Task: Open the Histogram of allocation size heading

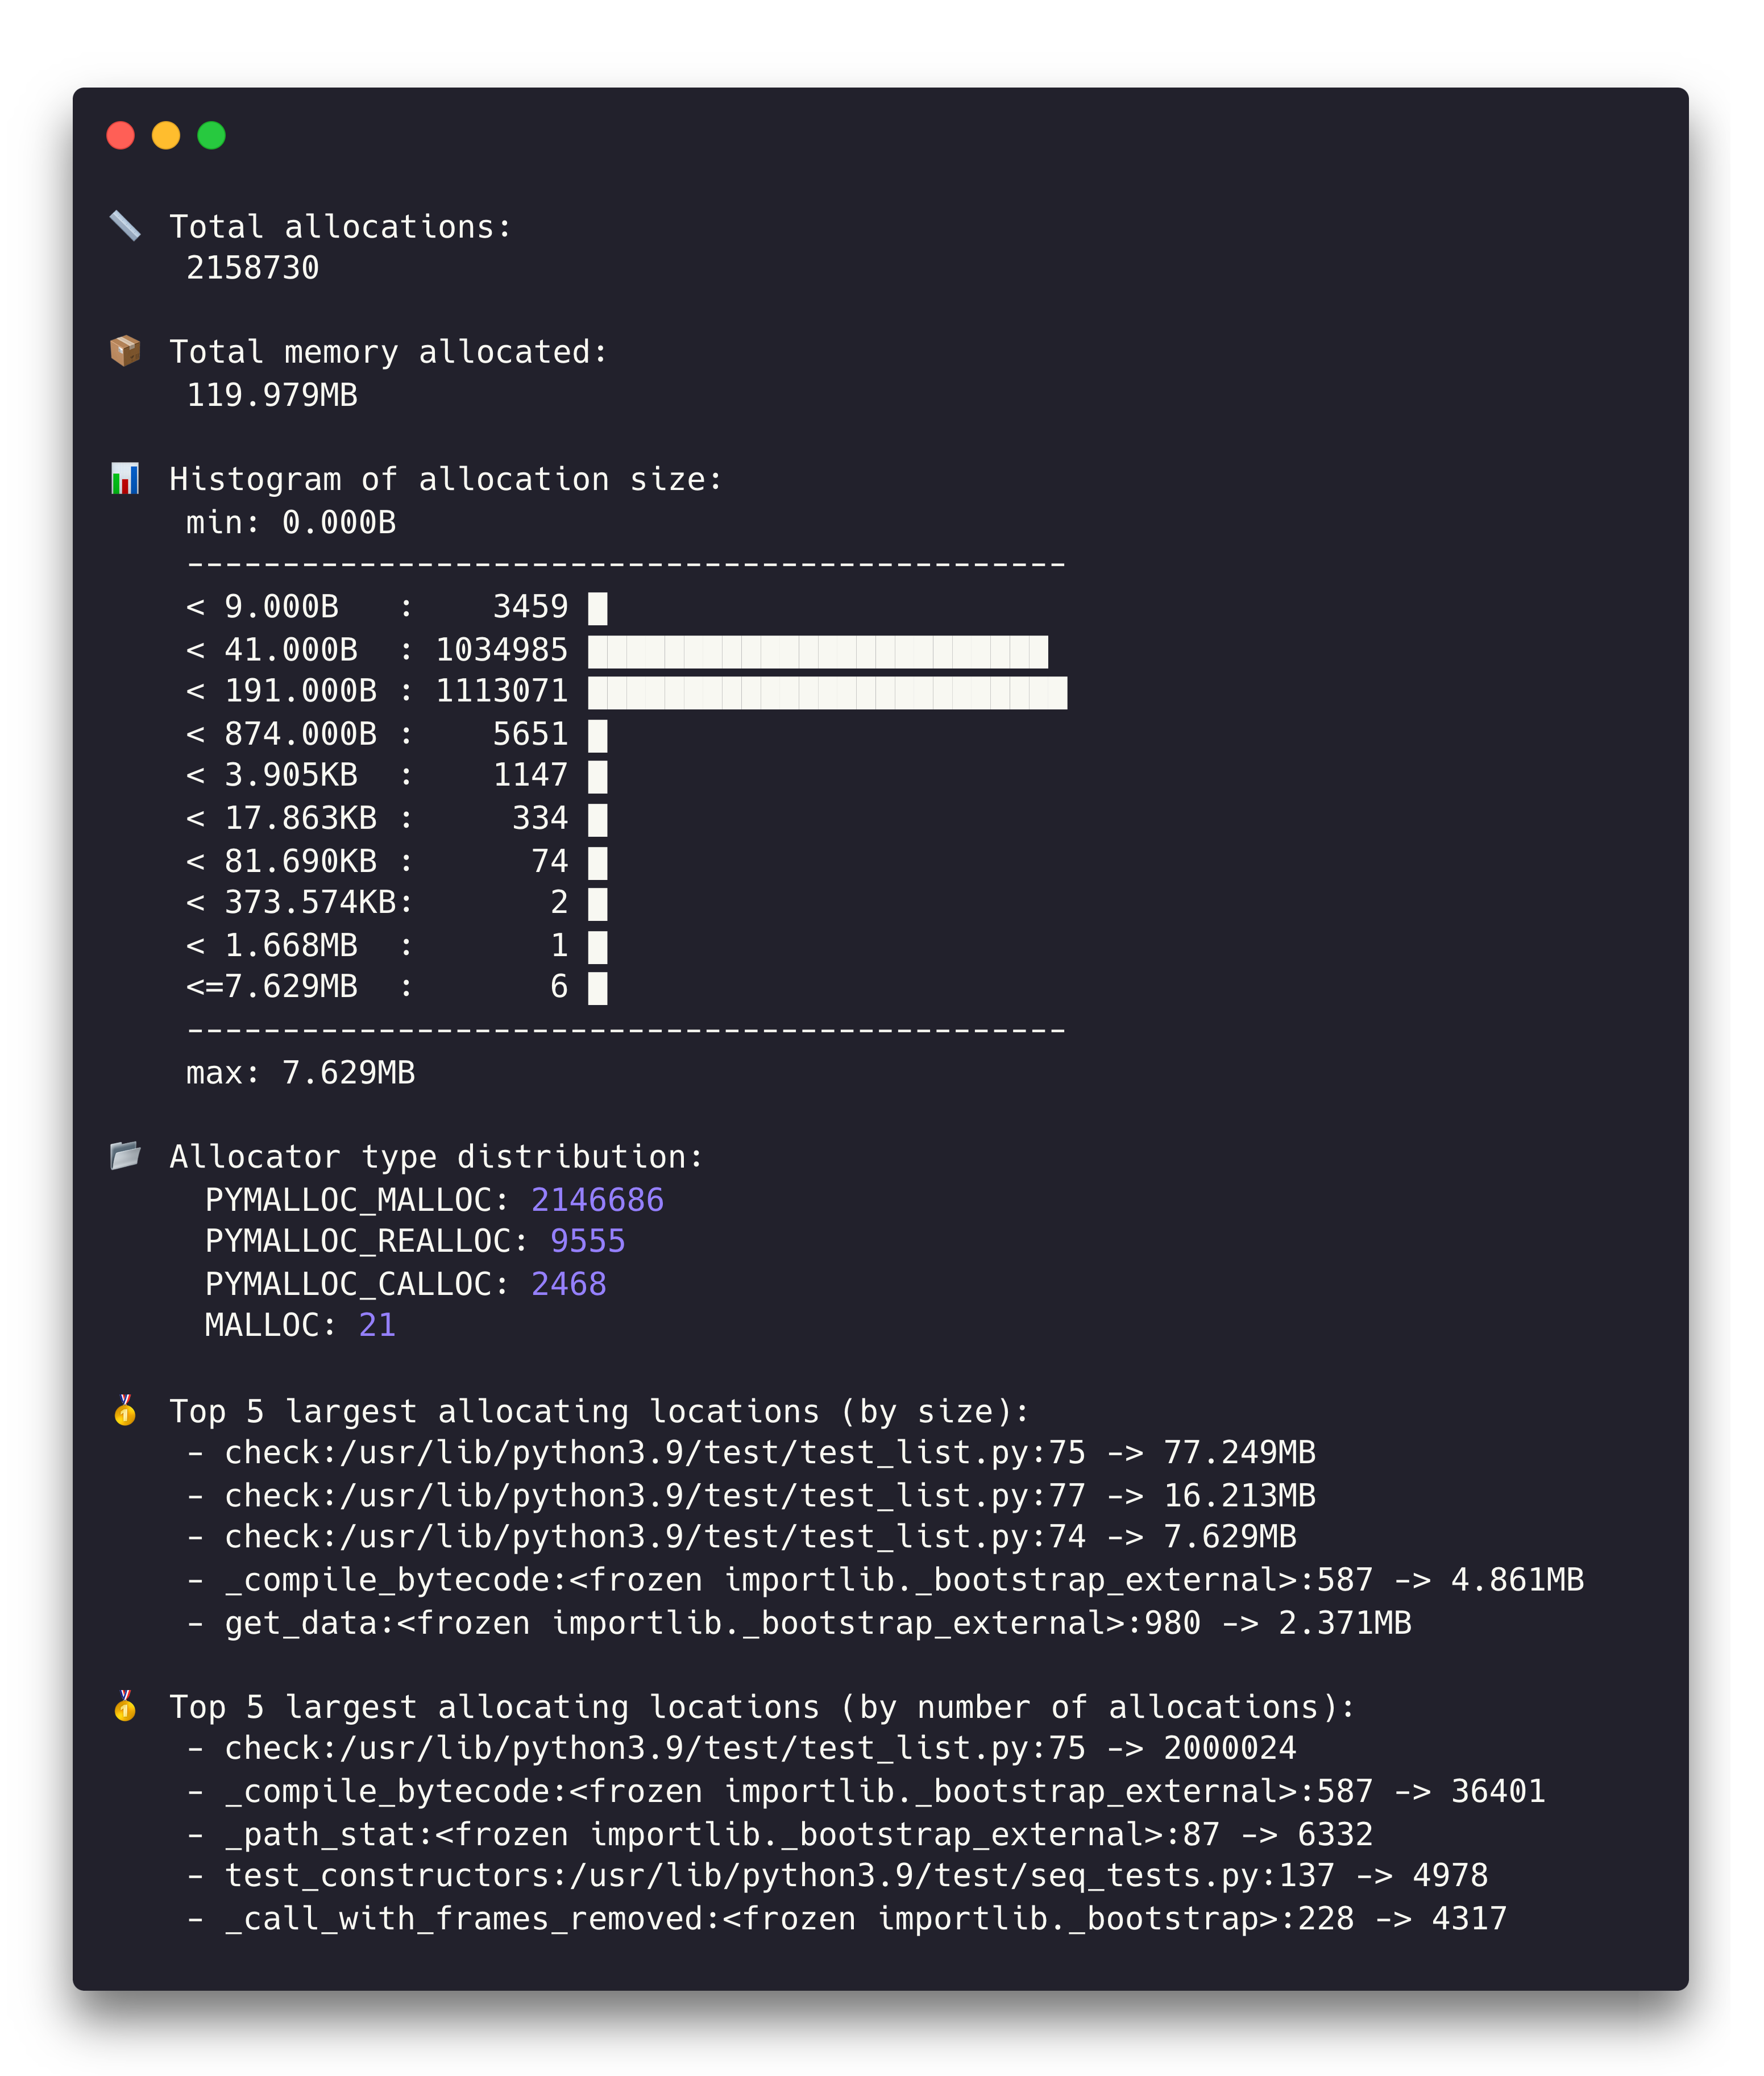Action: pyautogui.click(x=447, y=478)
